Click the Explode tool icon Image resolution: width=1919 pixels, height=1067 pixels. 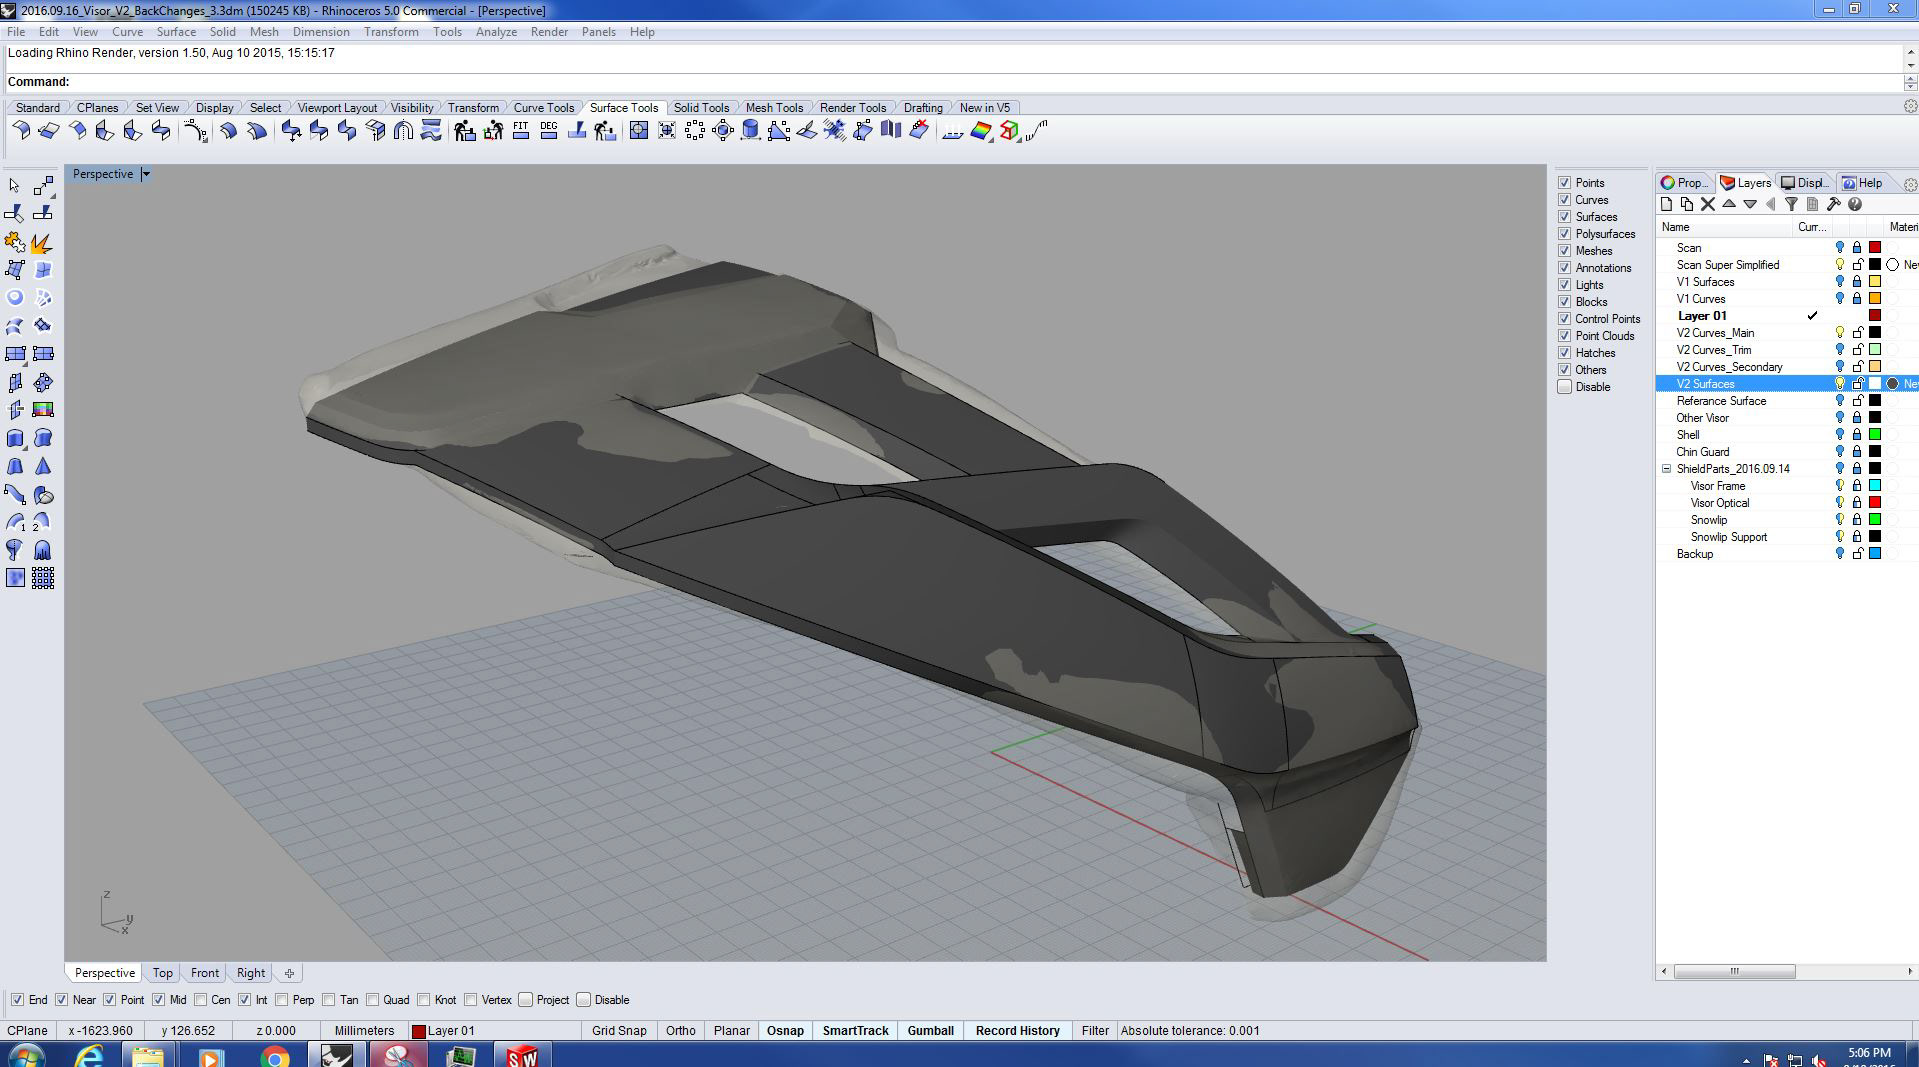point(41,244)
